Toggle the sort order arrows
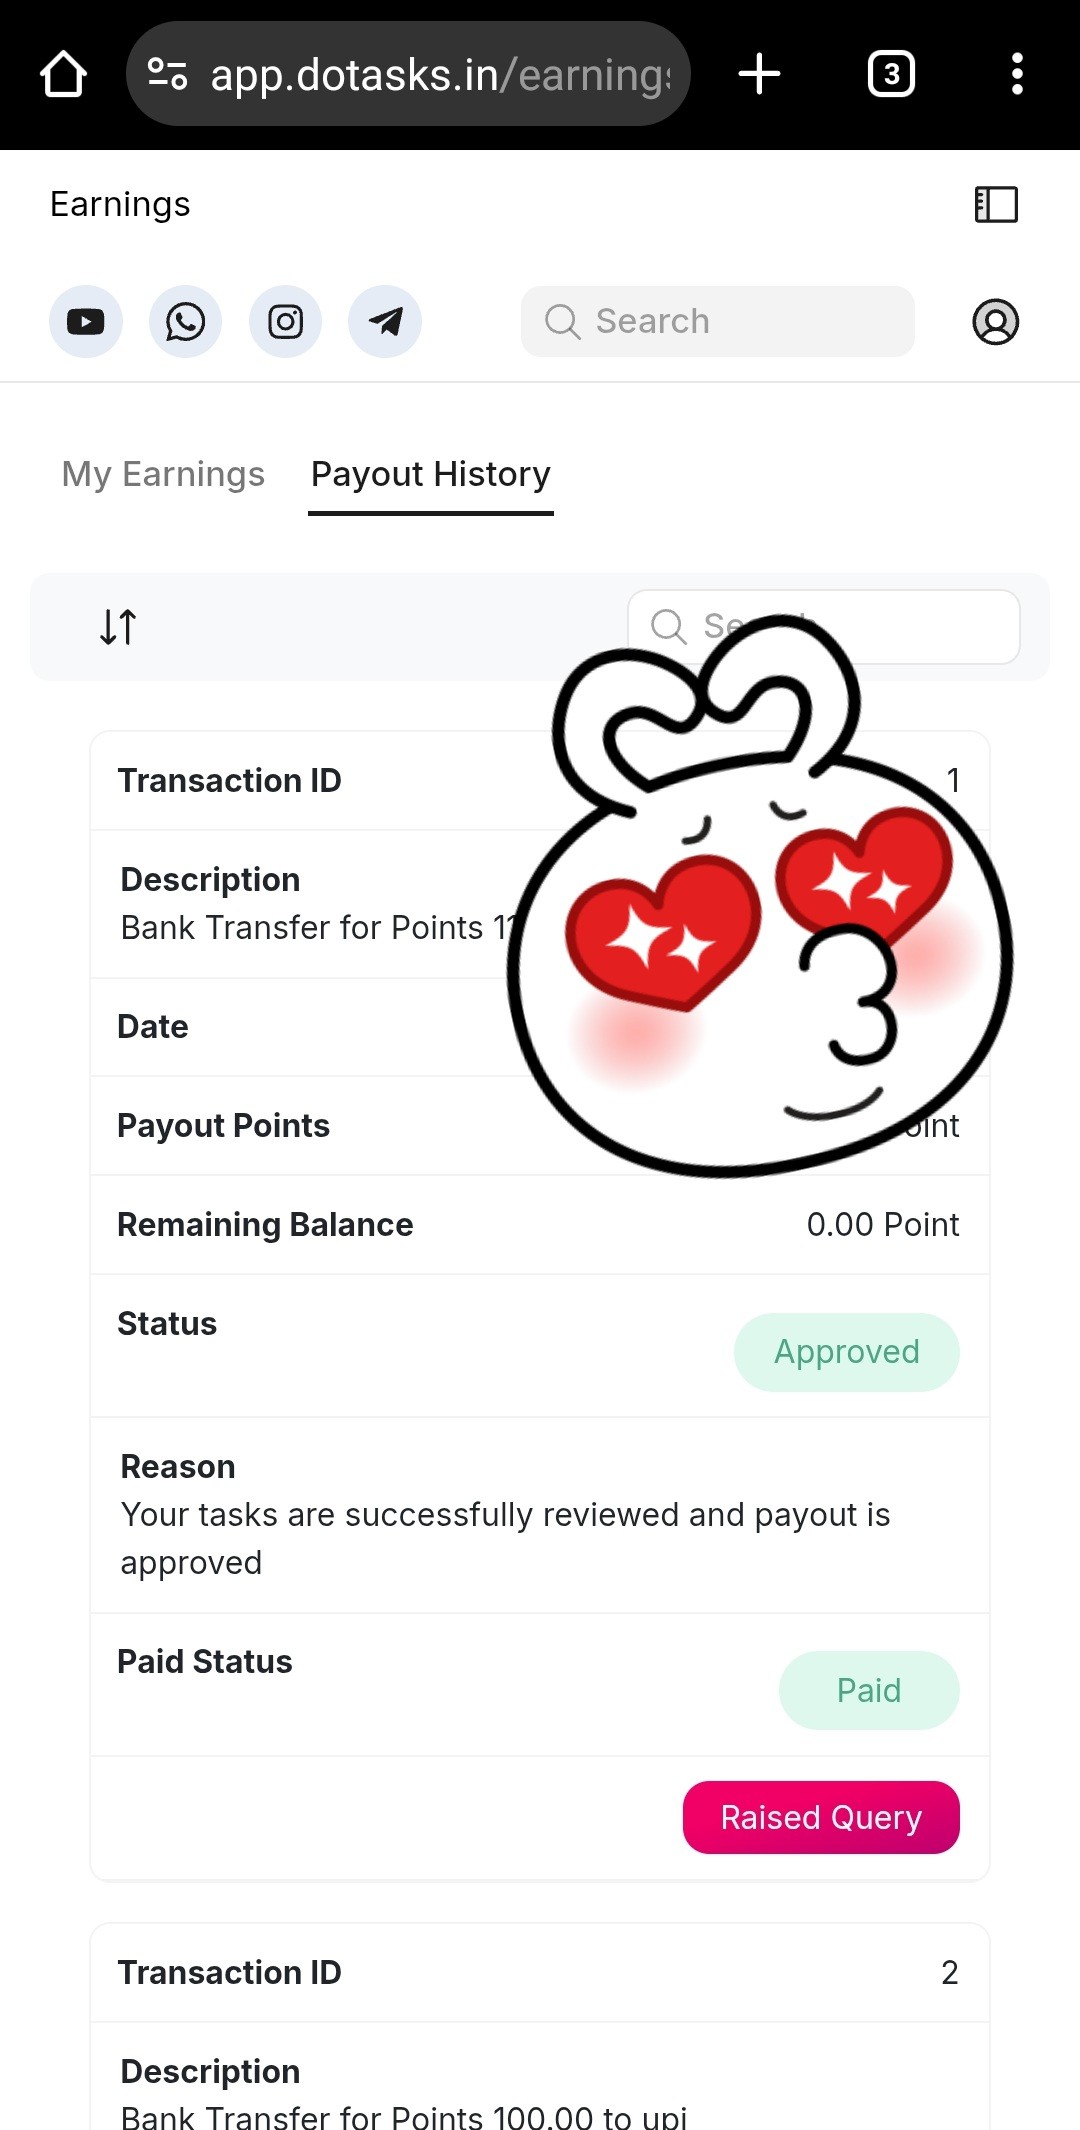The height and width of the screenshot is (2130, 1080). (118, 627)
